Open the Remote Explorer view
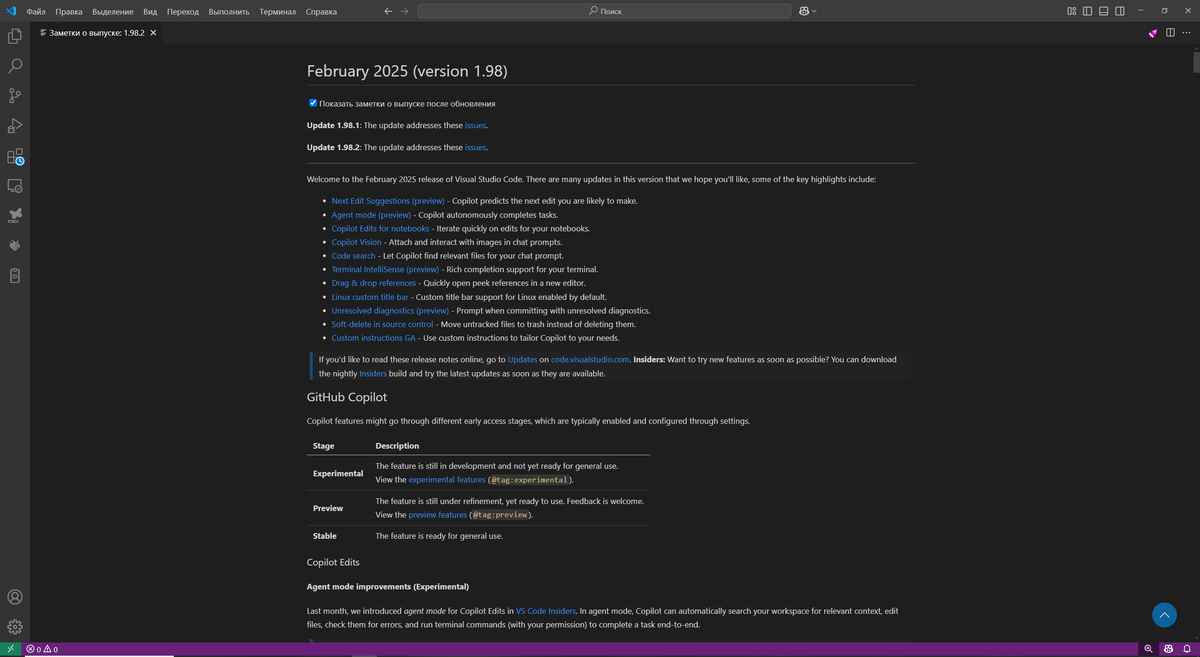 [x=15, y=186]
